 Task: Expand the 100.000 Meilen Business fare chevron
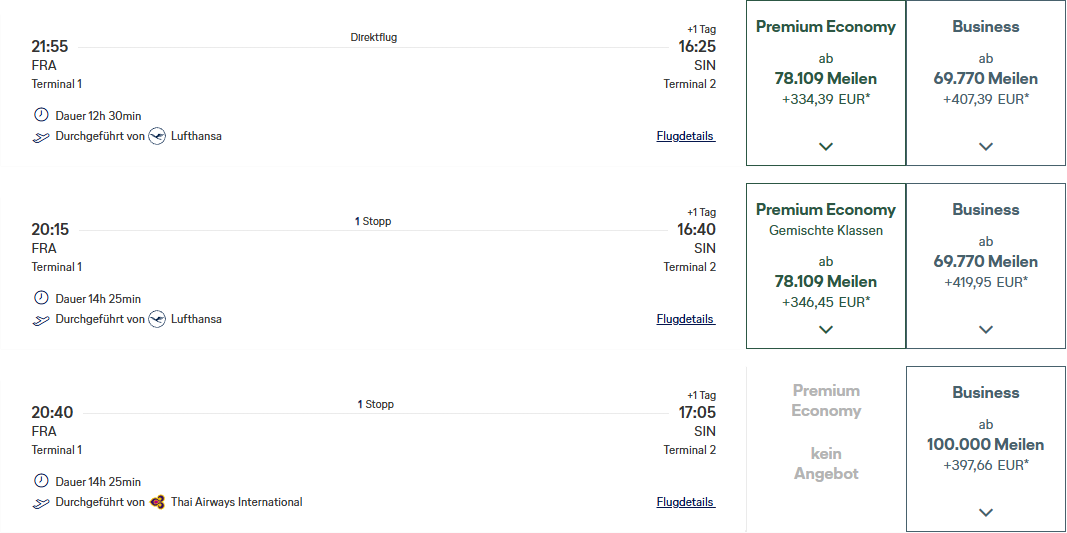(x=985, y=513)
